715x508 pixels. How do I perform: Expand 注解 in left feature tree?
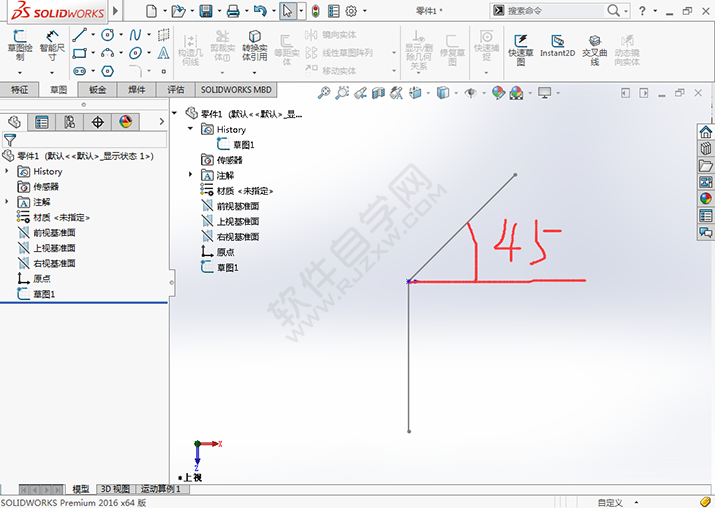click(x=6, y=202)
